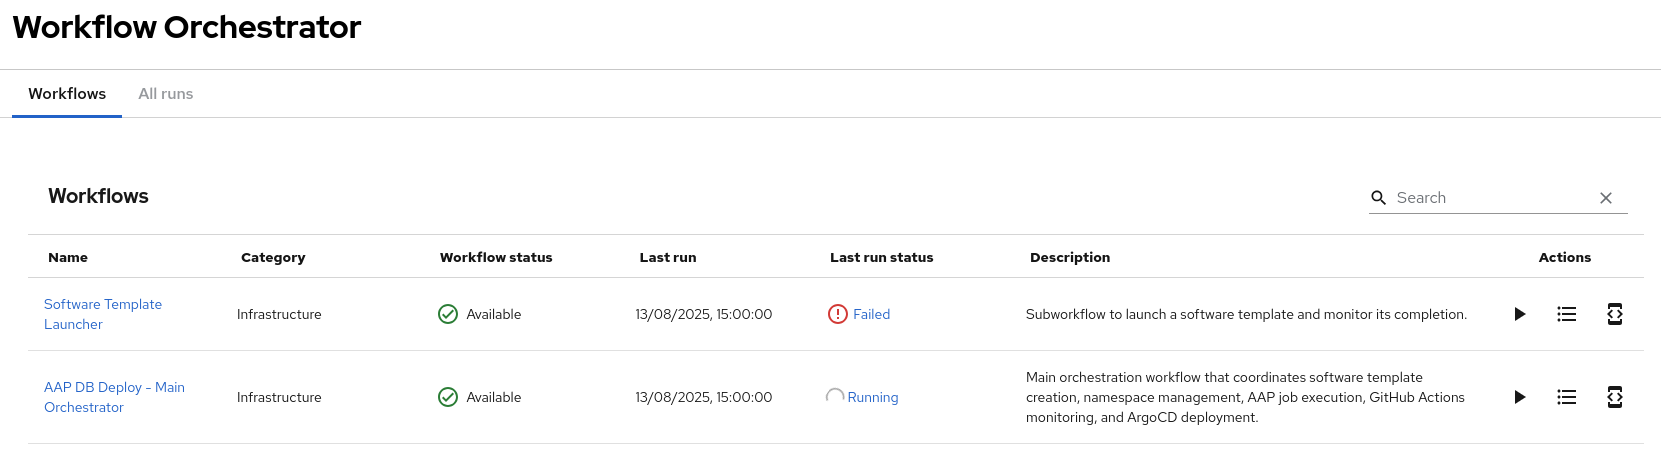The width and height of the screenshot is (1661, 459).
Task: Open input schema icon for Software Template Launcher
Action: pyautogui.click(x=1614, y=314)
